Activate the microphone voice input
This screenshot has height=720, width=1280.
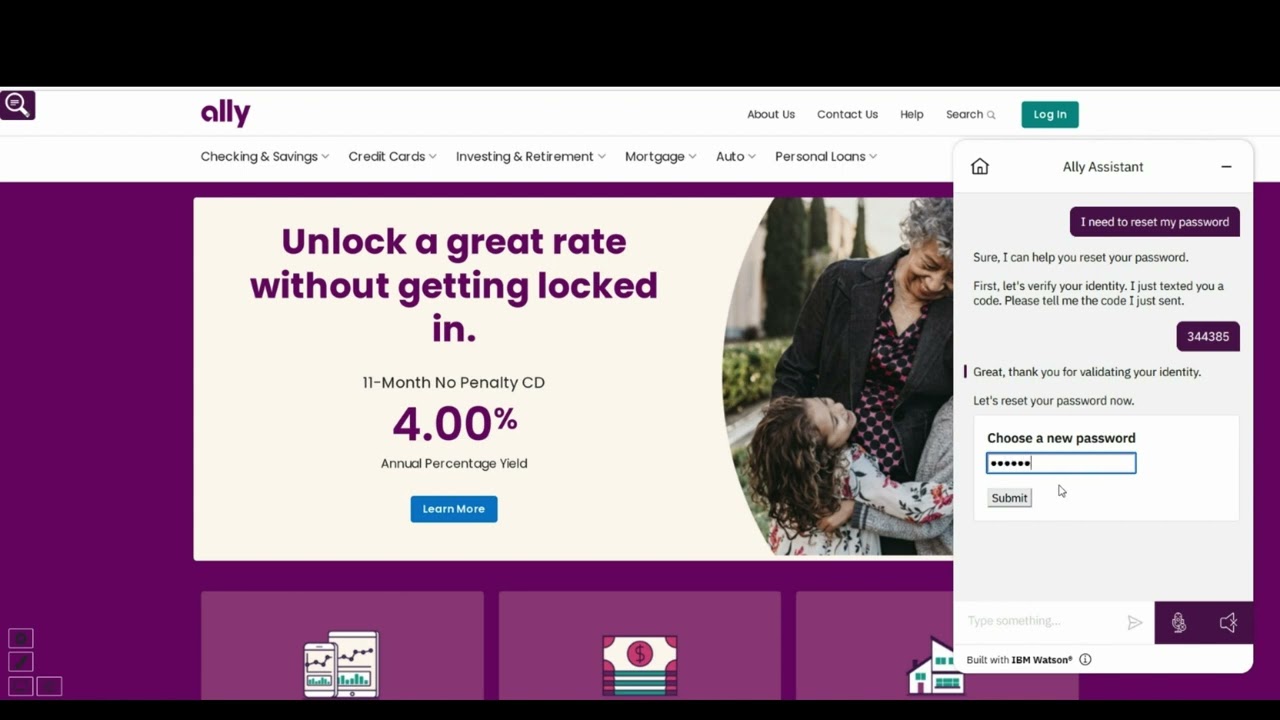click(1179, 622)
